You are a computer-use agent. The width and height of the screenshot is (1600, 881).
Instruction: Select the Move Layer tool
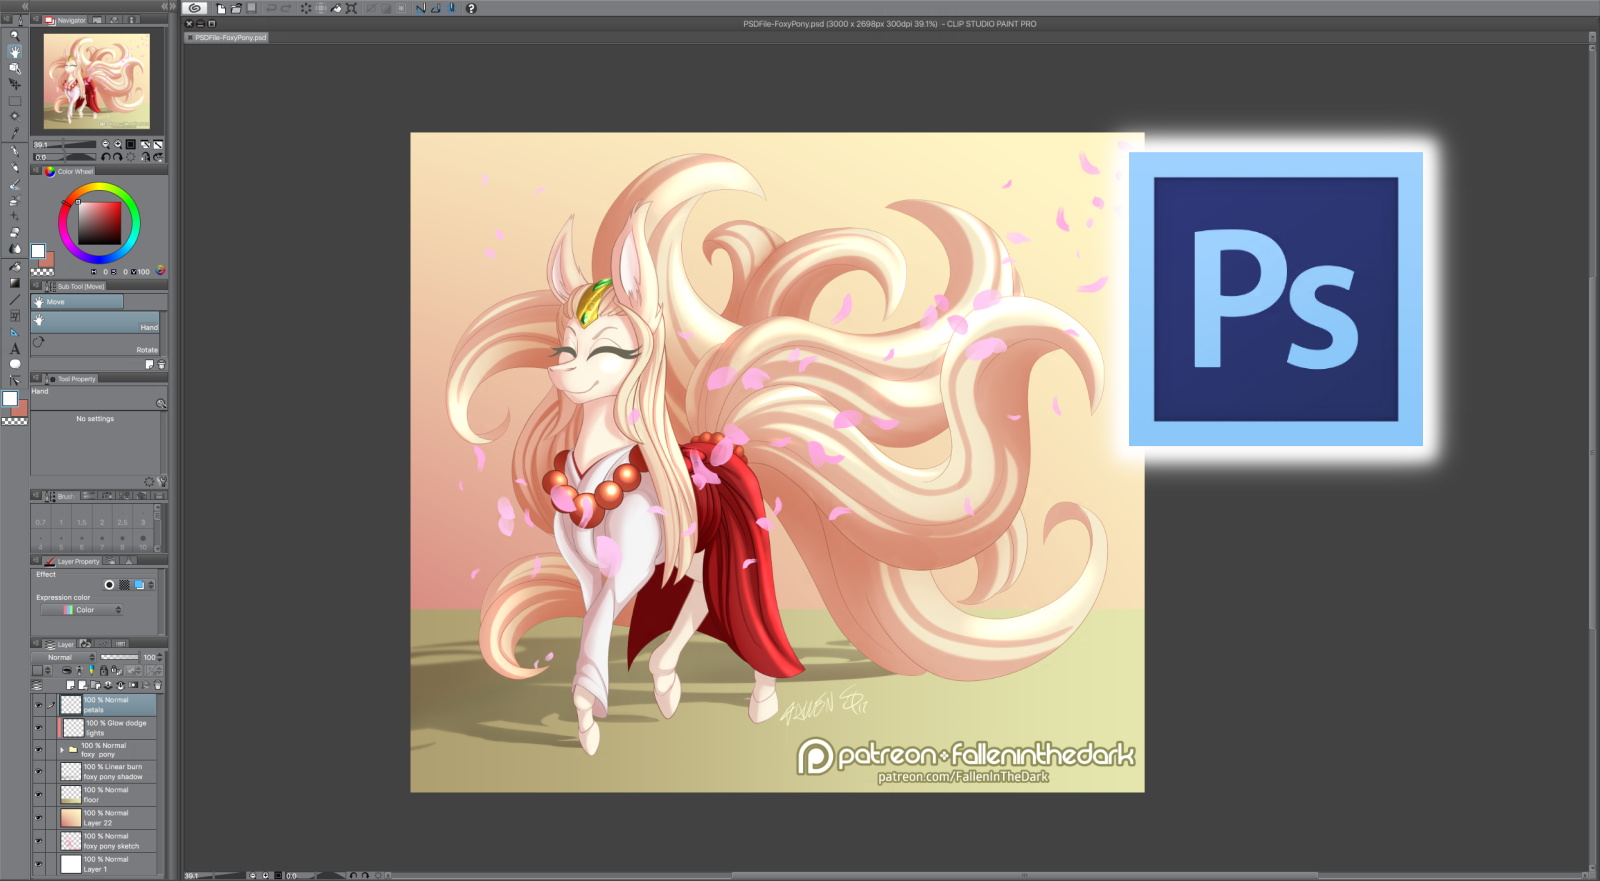coord(14,84)
